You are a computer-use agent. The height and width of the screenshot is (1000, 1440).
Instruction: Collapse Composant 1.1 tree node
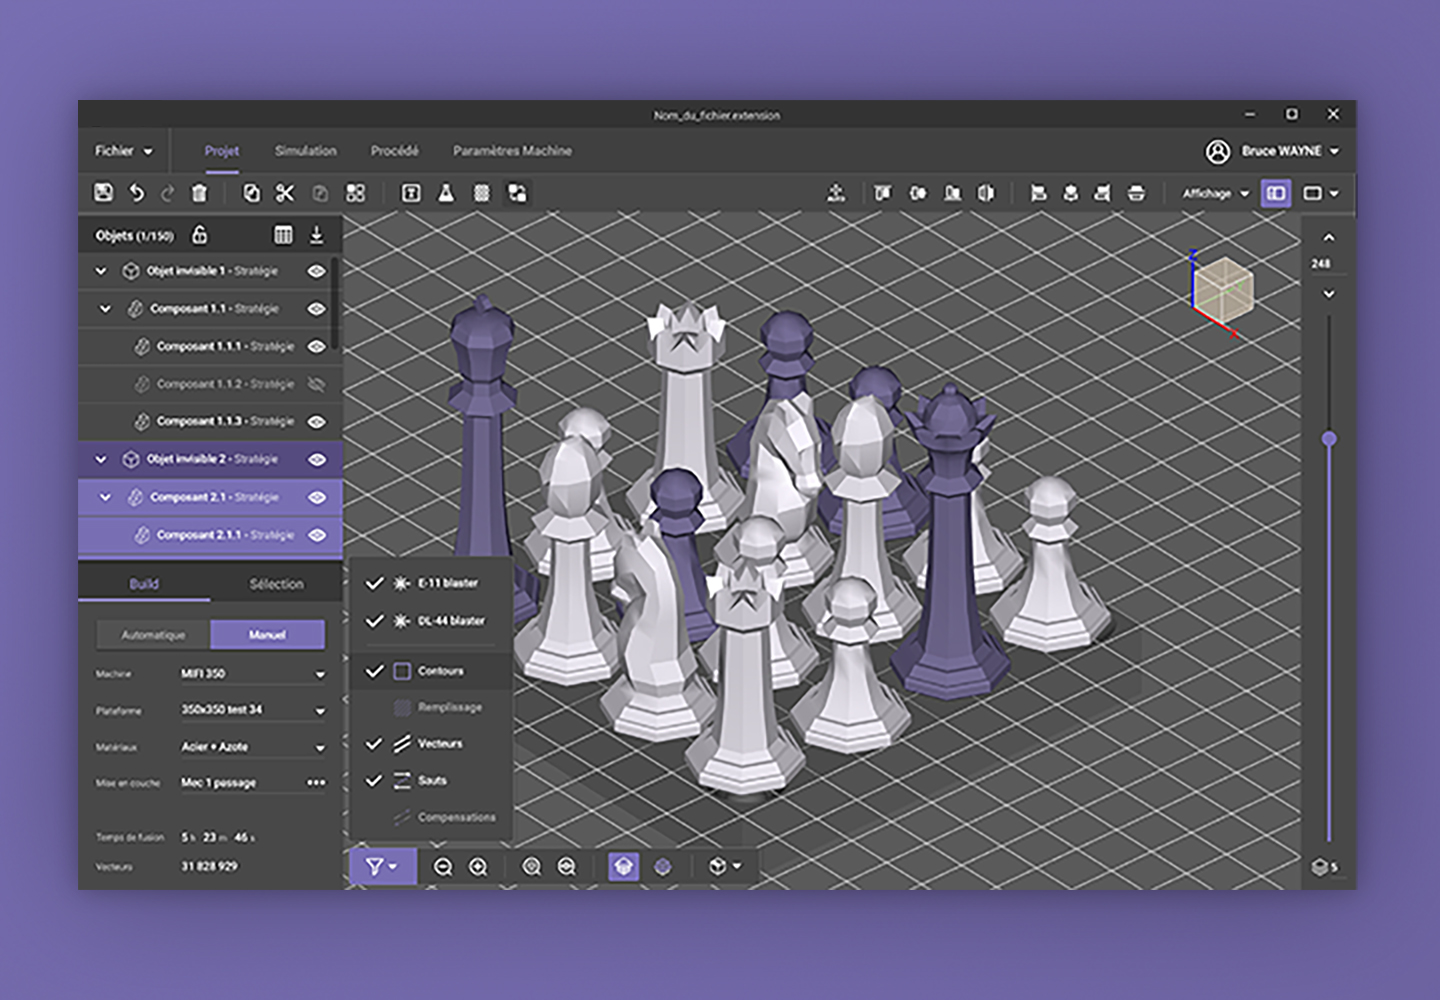point(105,309)
